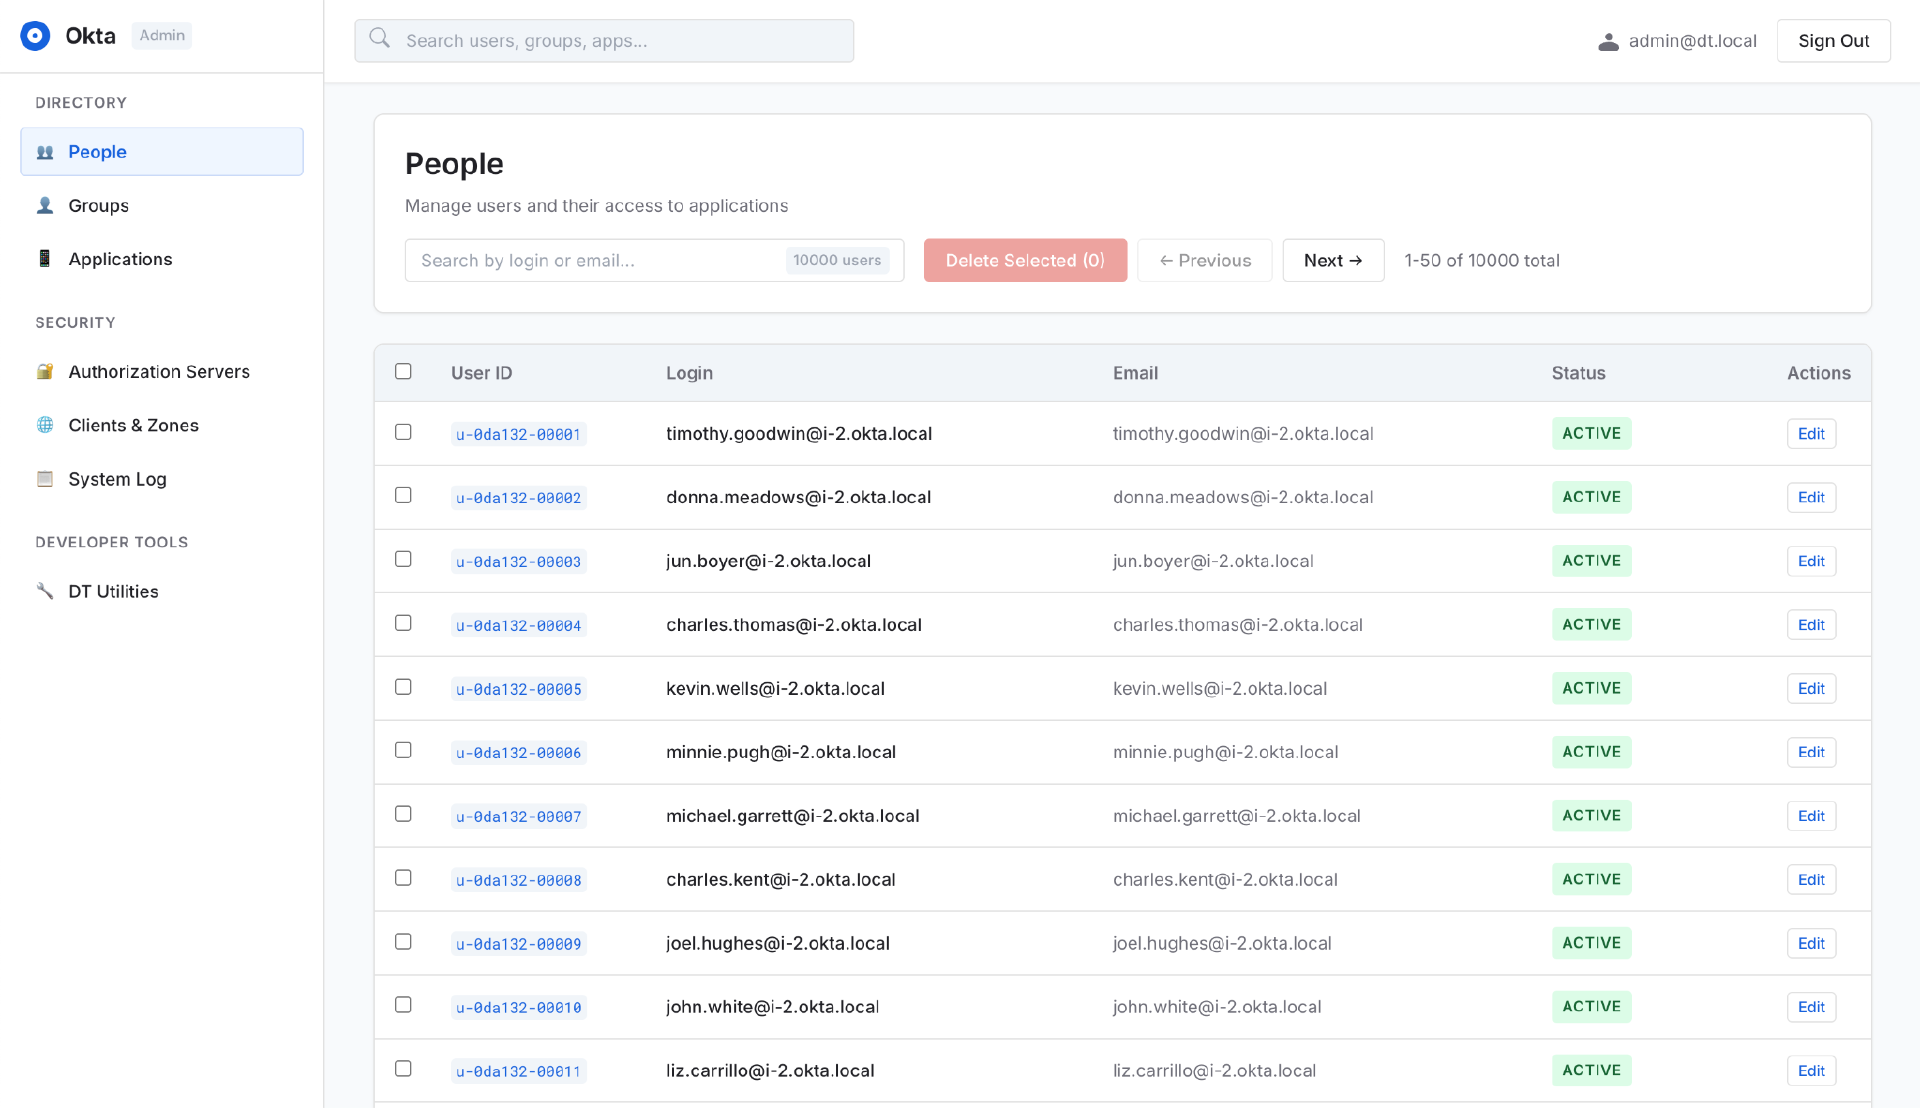Click the Applications phone icon
Screen dimensions: 1920x1108
(45, 259)
